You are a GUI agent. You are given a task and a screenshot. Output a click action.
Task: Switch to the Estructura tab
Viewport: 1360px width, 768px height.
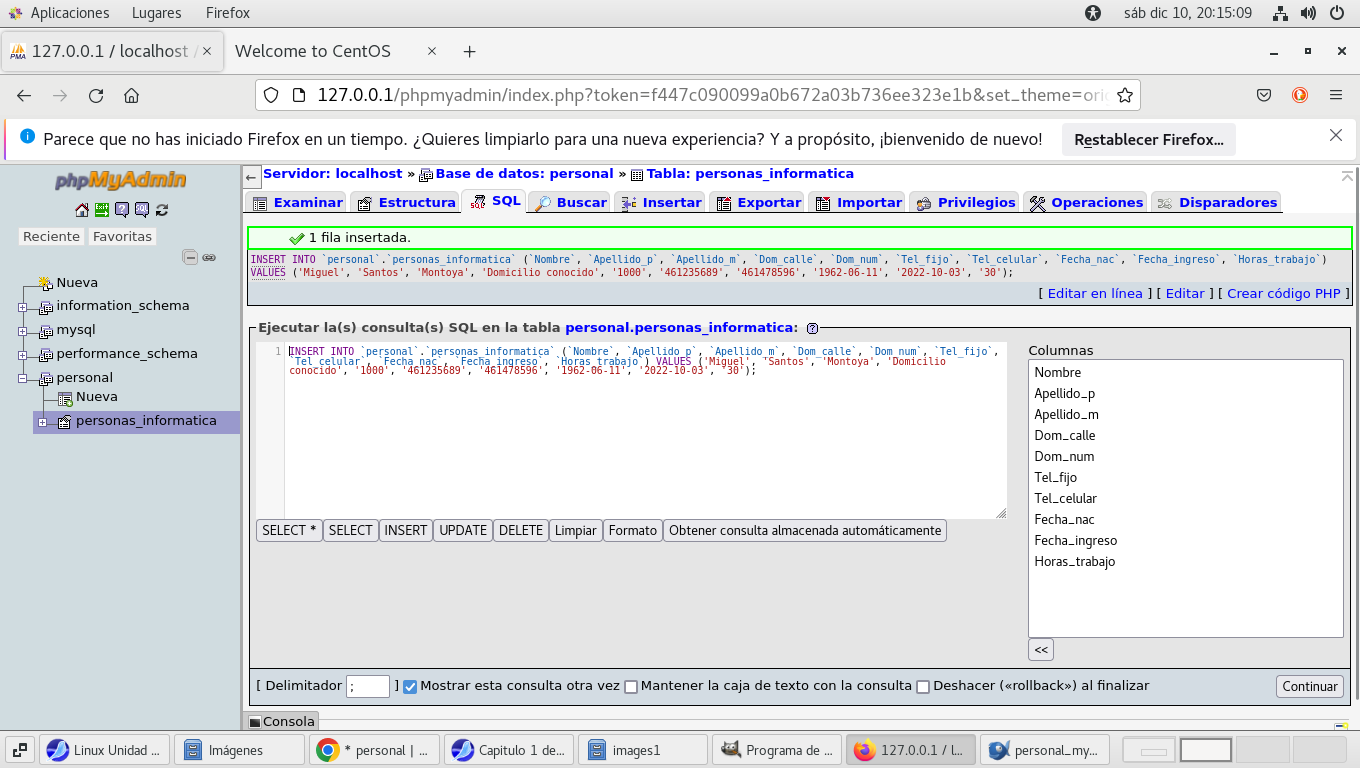tap(406, 202)
